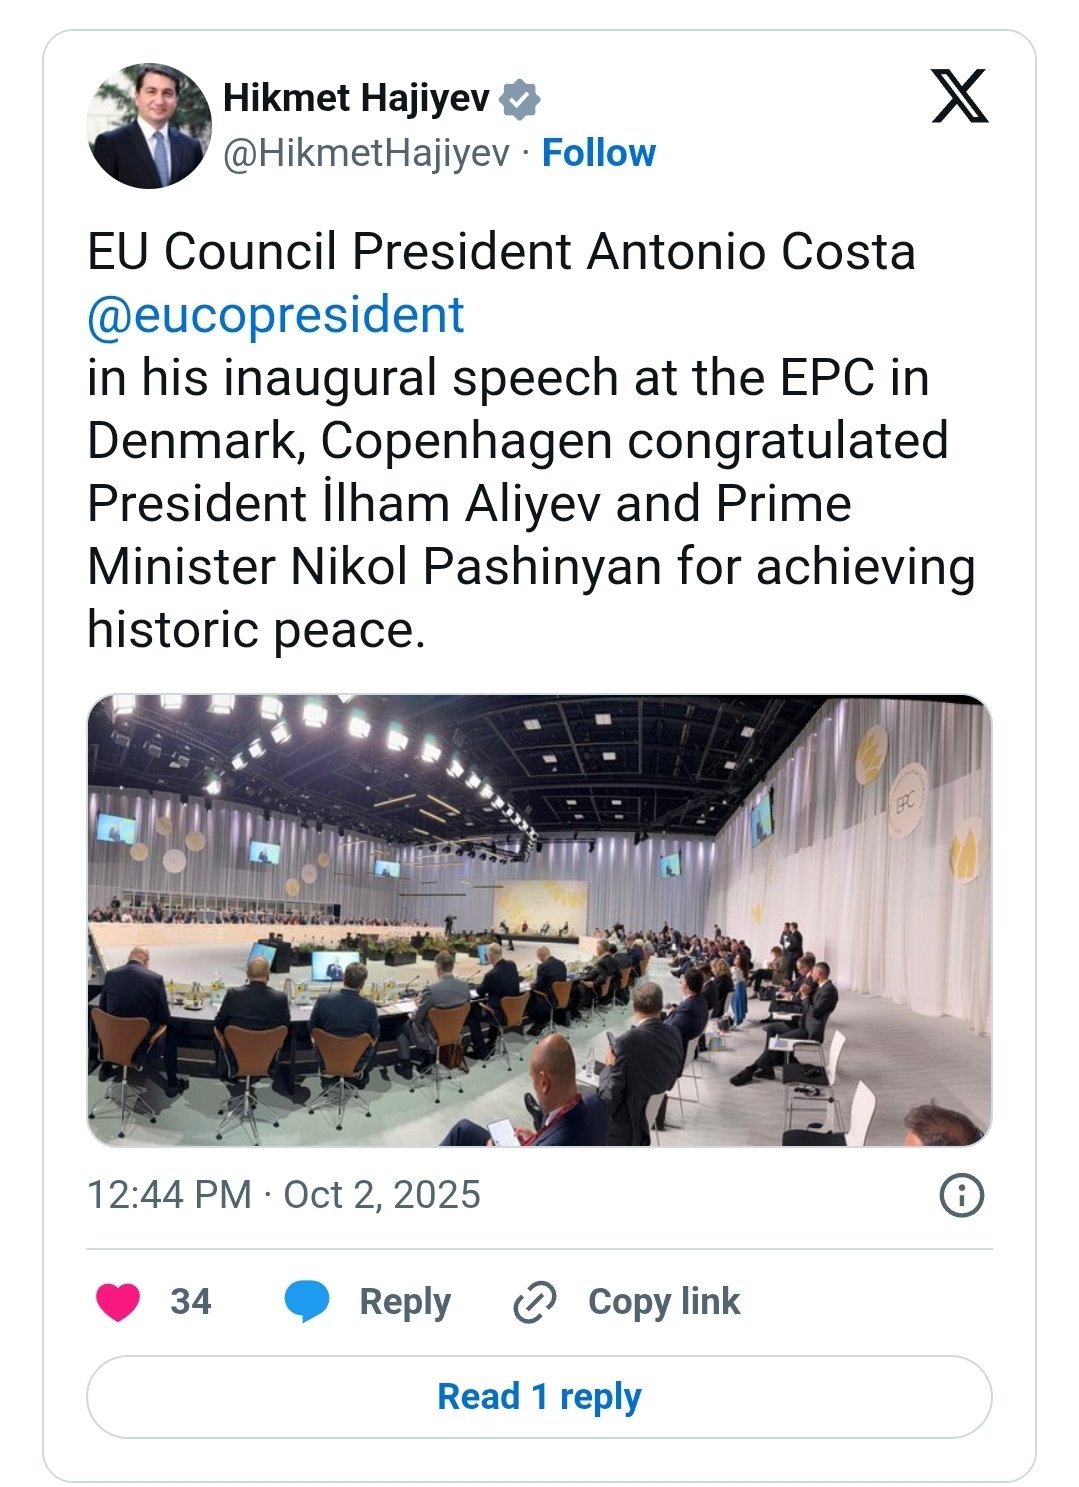The width and height of the screenshot is (1079, 1487).
Task: Open the tweet info circle icon
Action: point(962,1195)
